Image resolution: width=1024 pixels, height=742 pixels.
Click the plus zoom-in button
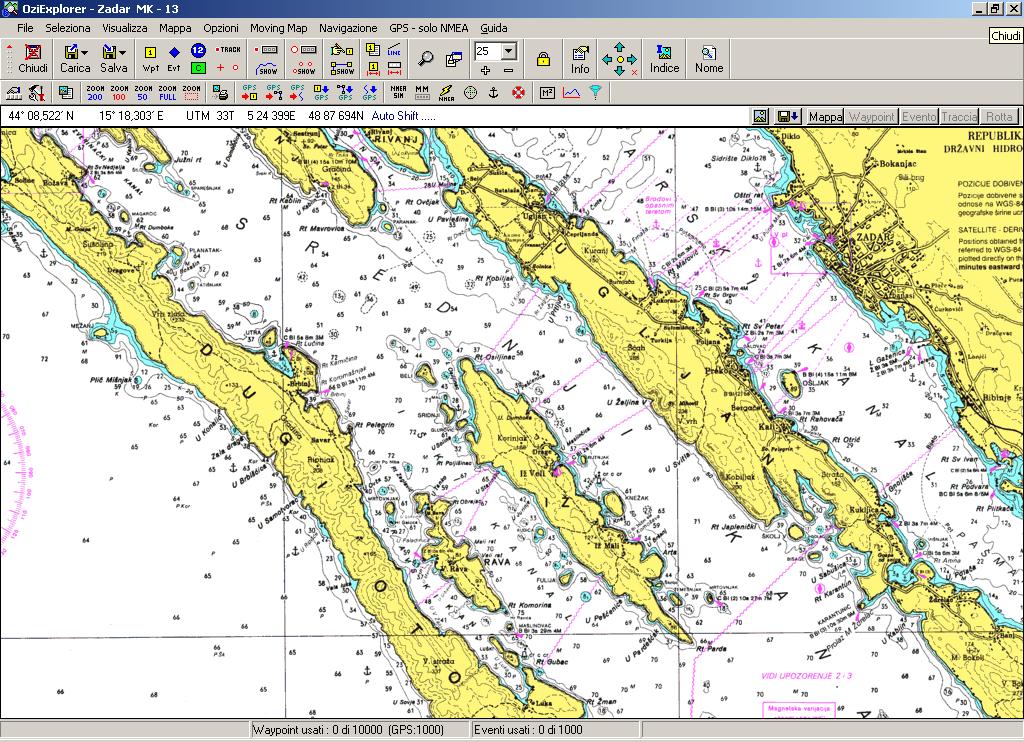click(485, 70)
